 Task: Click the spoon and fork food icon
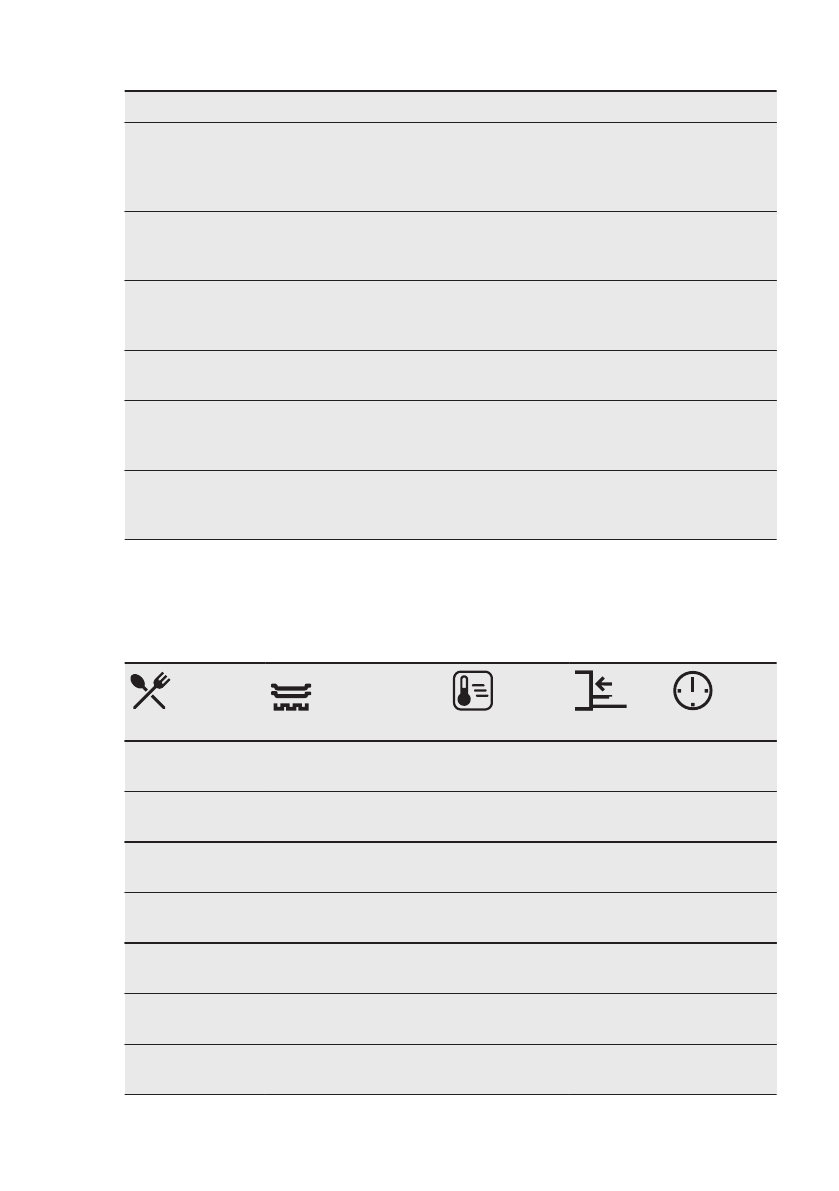pos(150,691)
